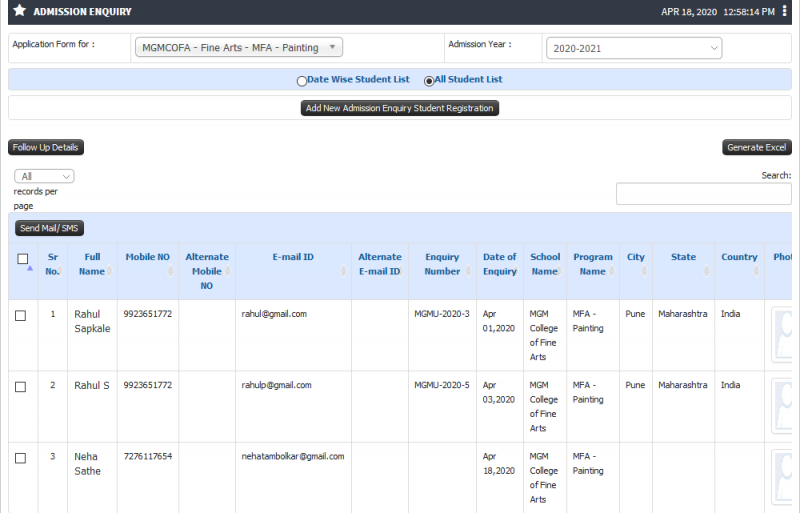Click sort icon on Alternate Mobile NO column

tap(228, 271)
